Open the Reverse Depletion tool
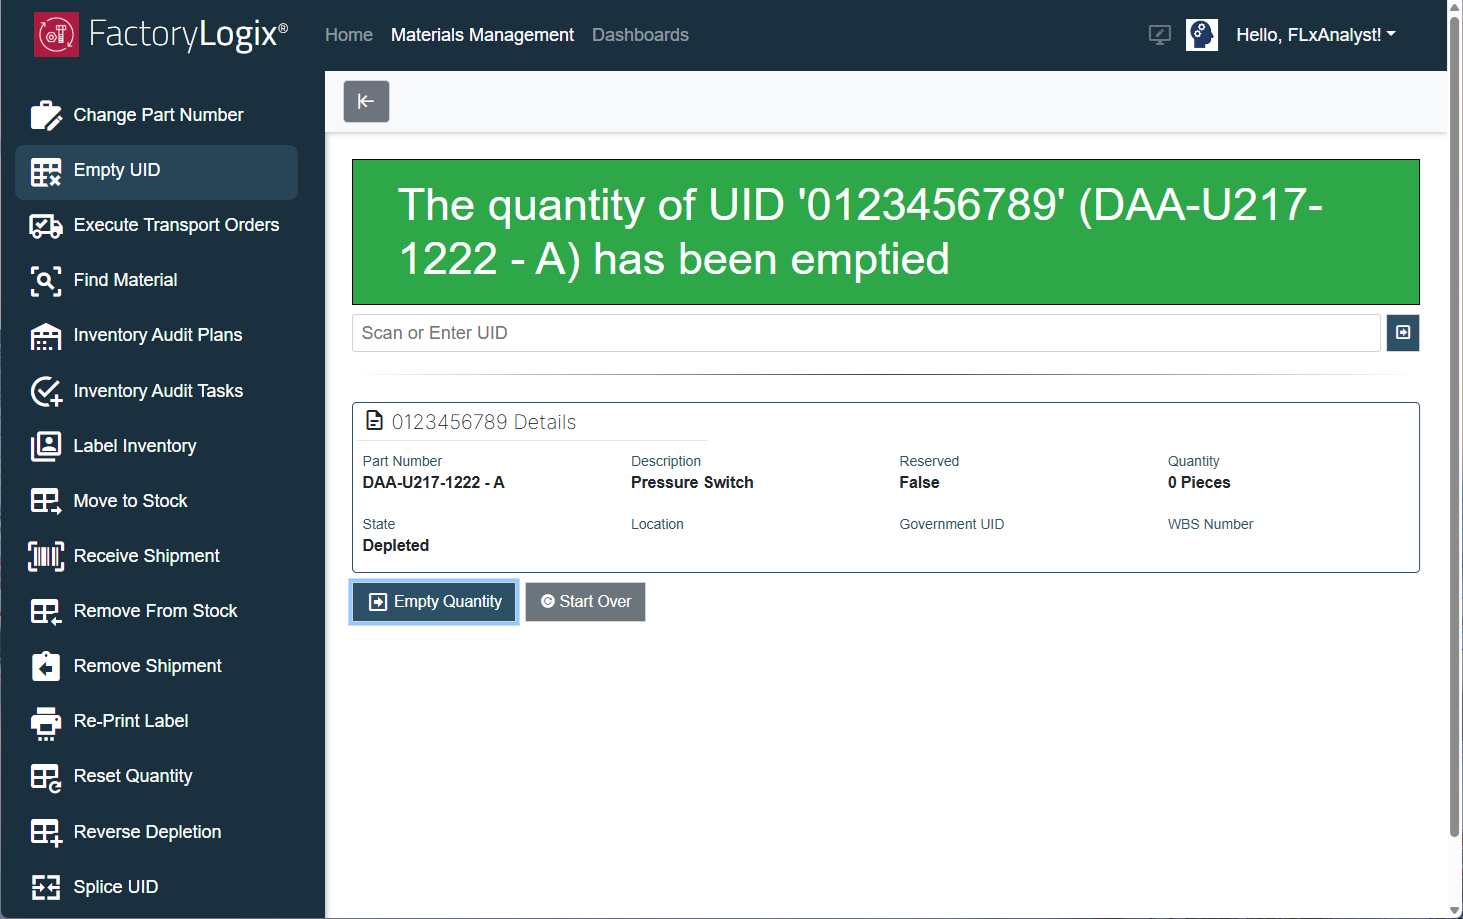 [147, 831]
